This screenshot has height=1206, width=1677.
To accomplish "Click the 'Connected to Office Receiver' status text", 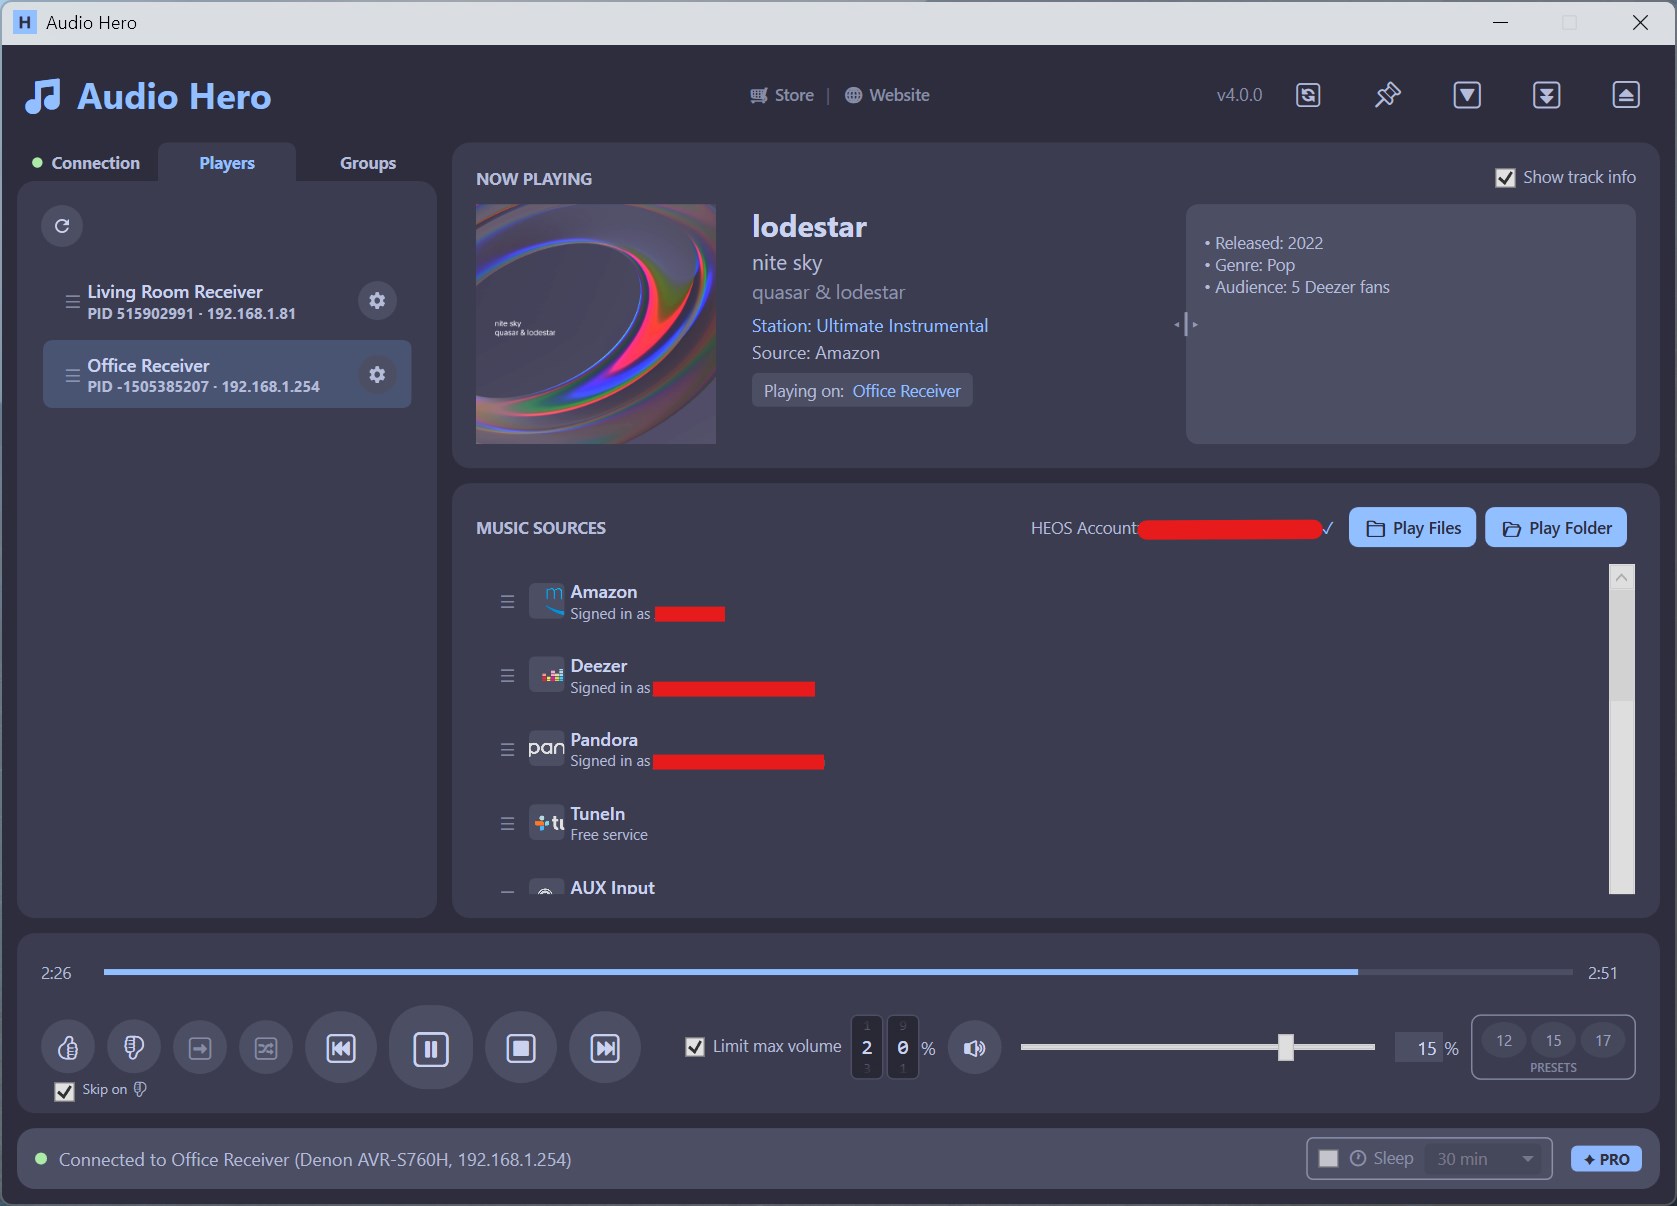I will (315, 1160).
